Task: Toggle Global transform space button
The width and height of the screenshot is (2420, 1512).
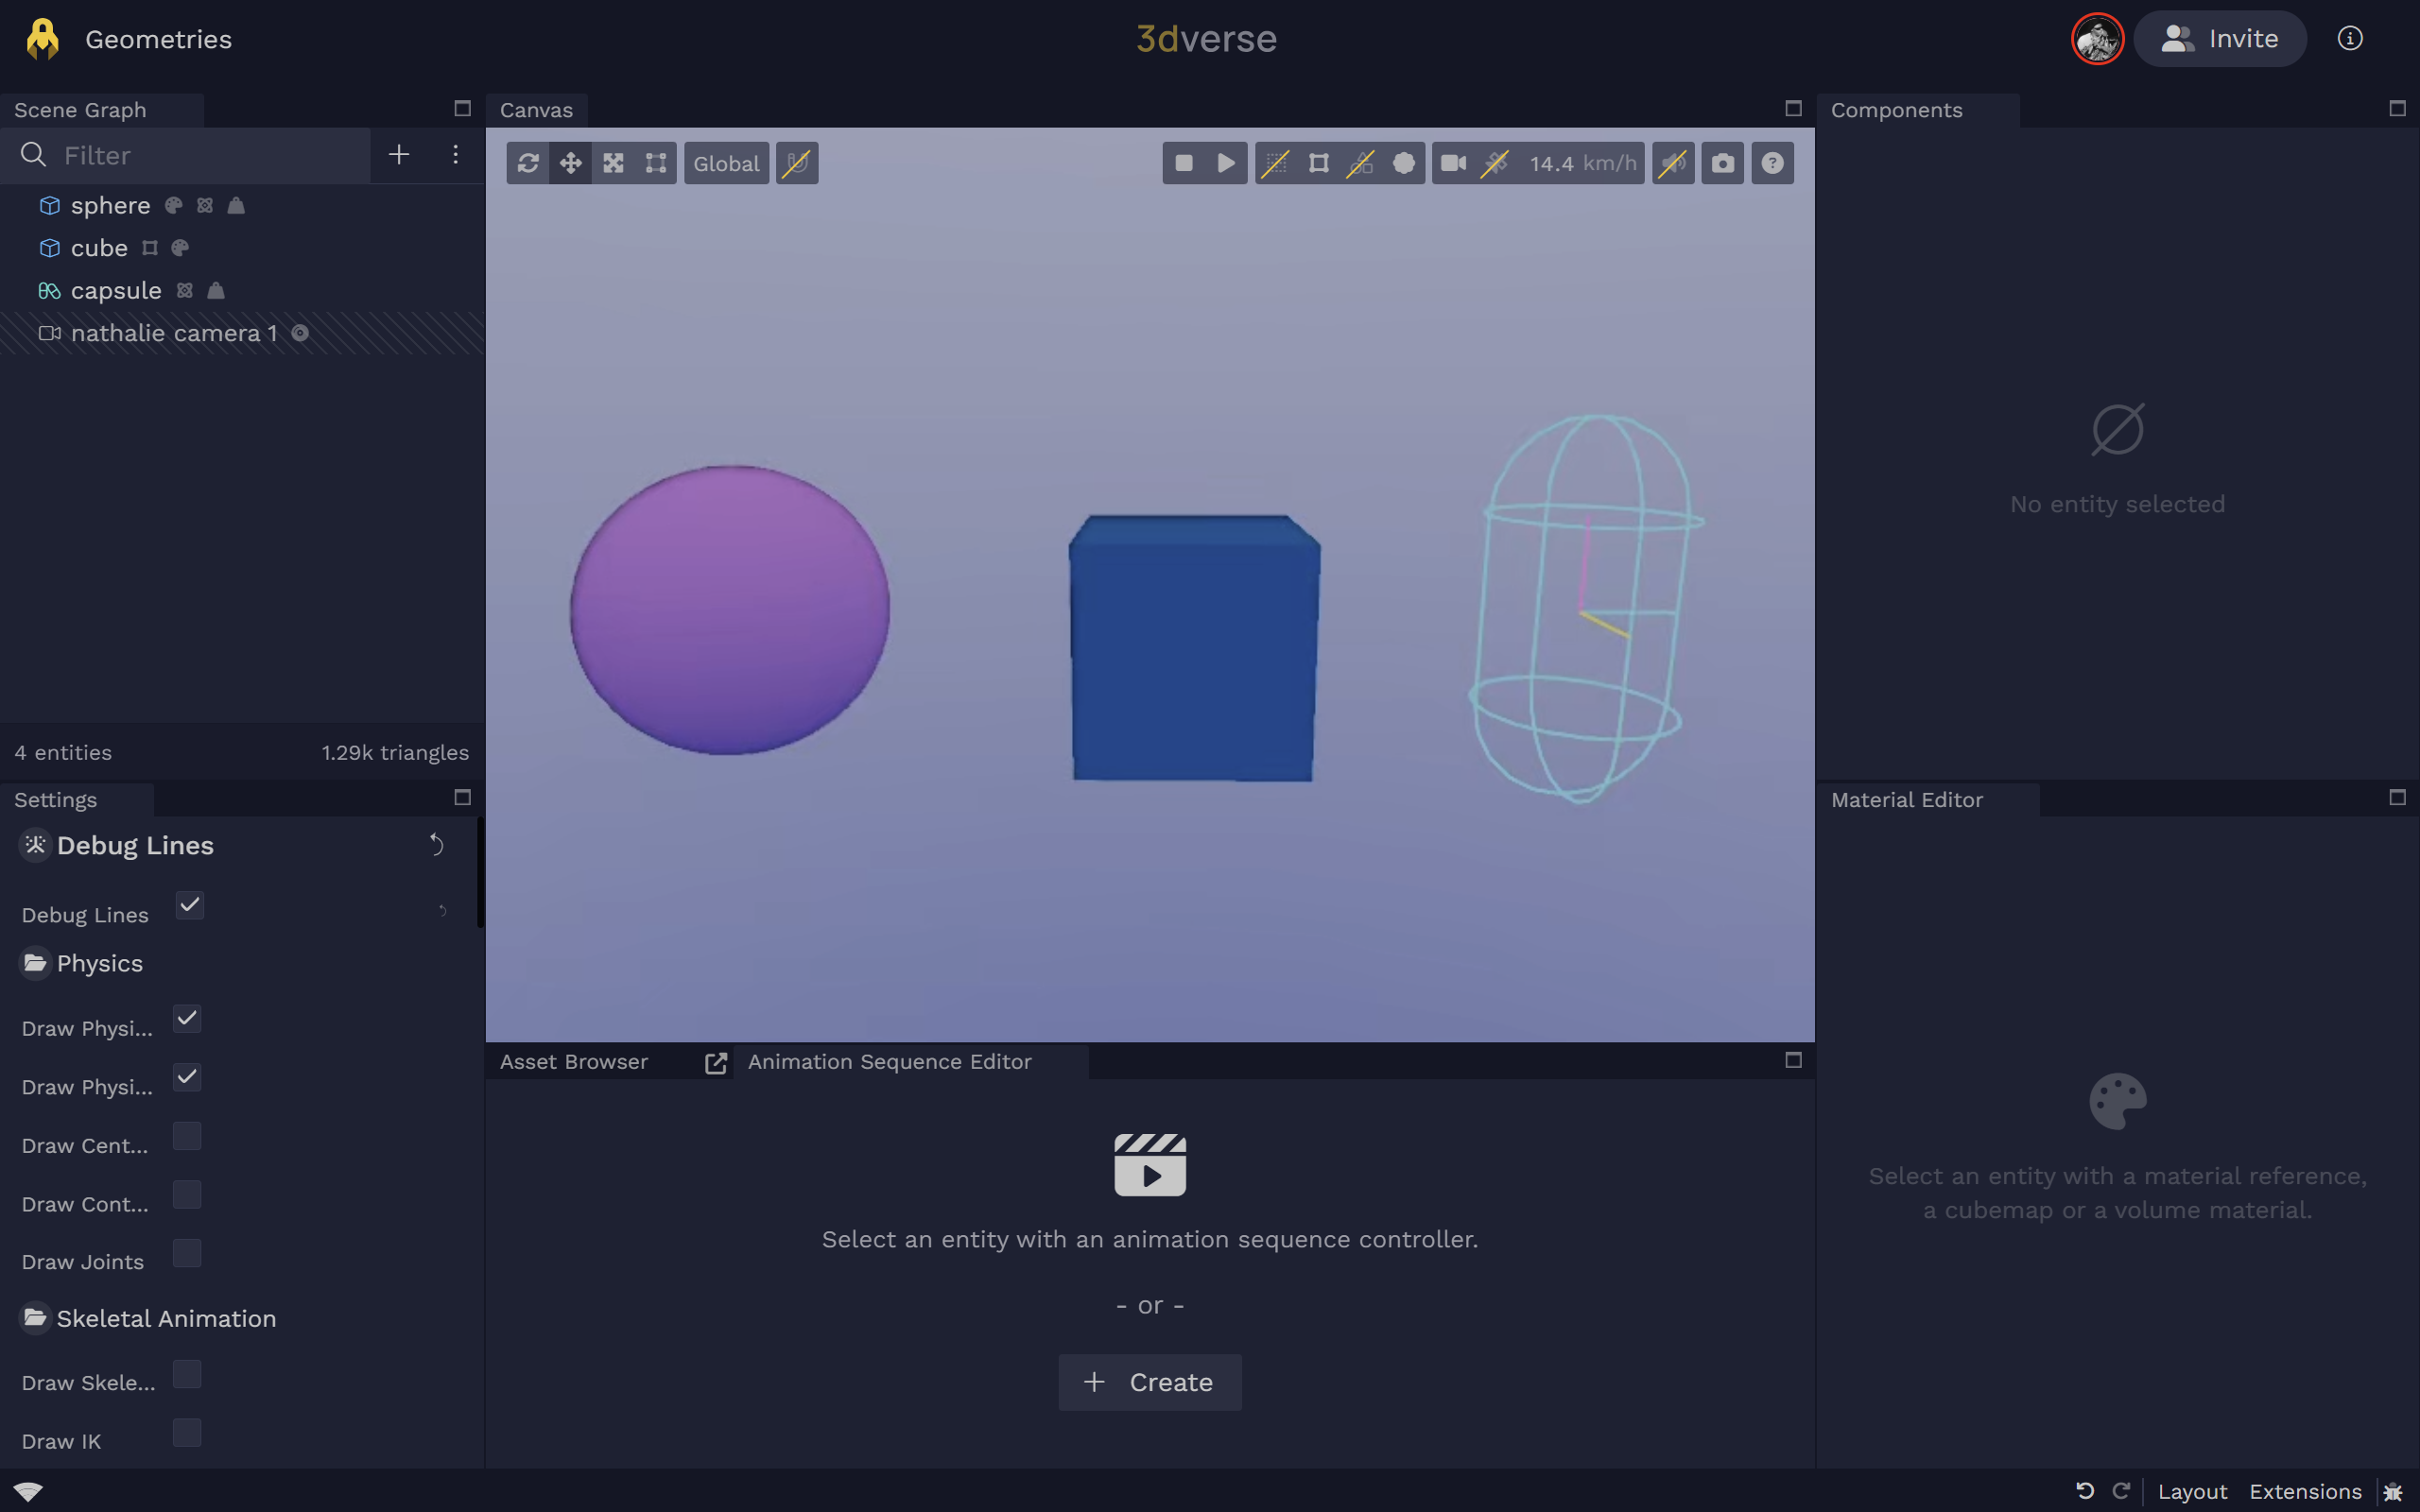Action: click(726, 163)
